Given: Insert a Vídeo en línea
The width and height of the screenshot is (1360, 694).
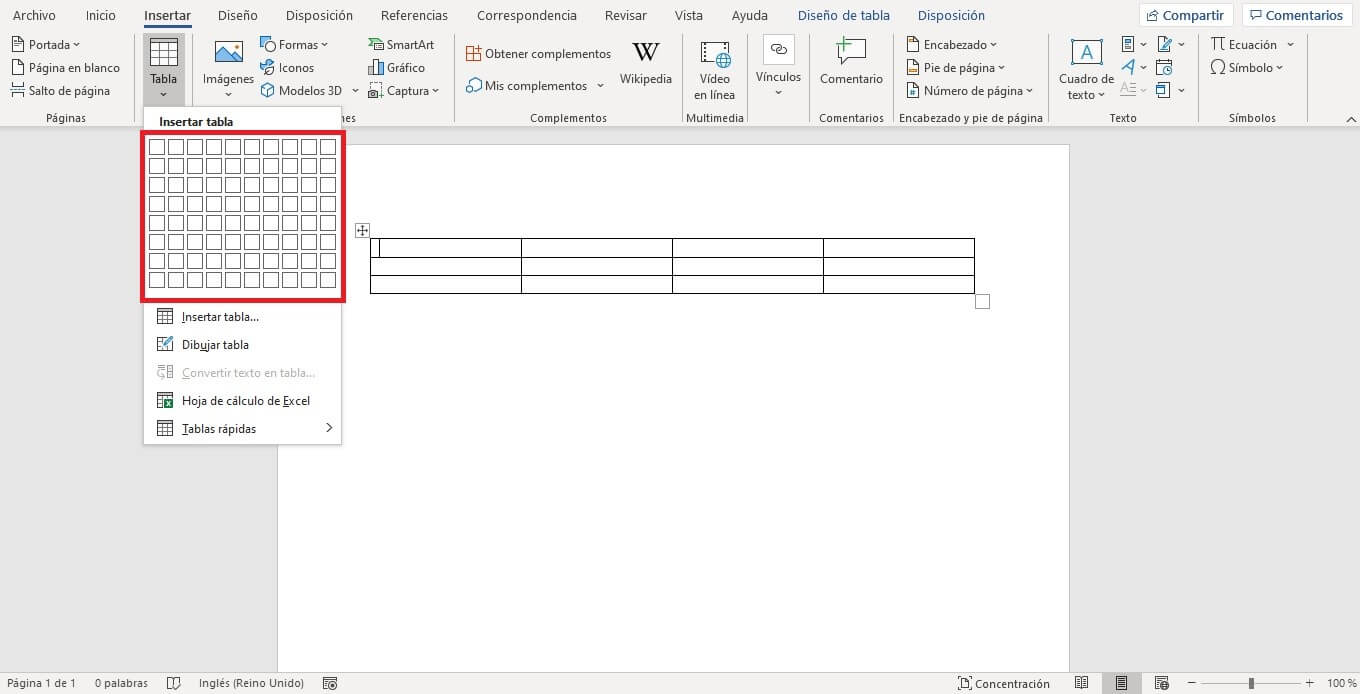Looking at the screenshot, I should point(715,69).
